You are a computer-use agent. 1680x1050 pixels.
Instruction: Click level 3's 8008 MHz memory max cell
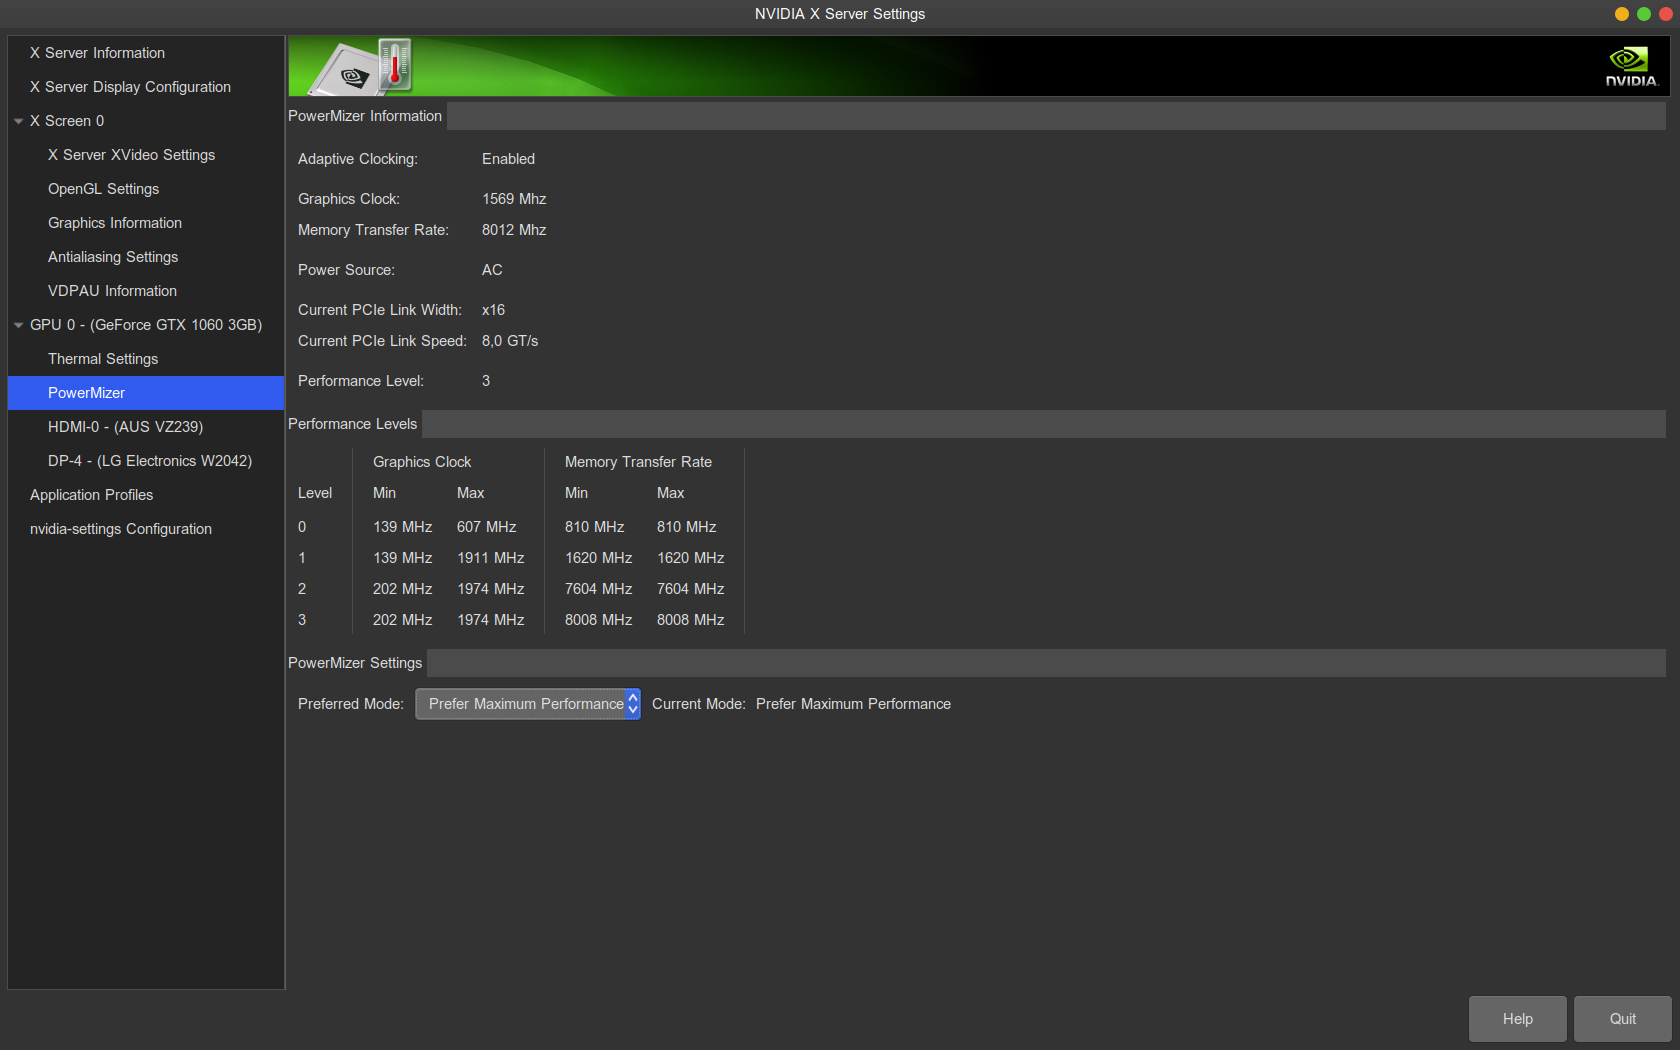point(690,620)
